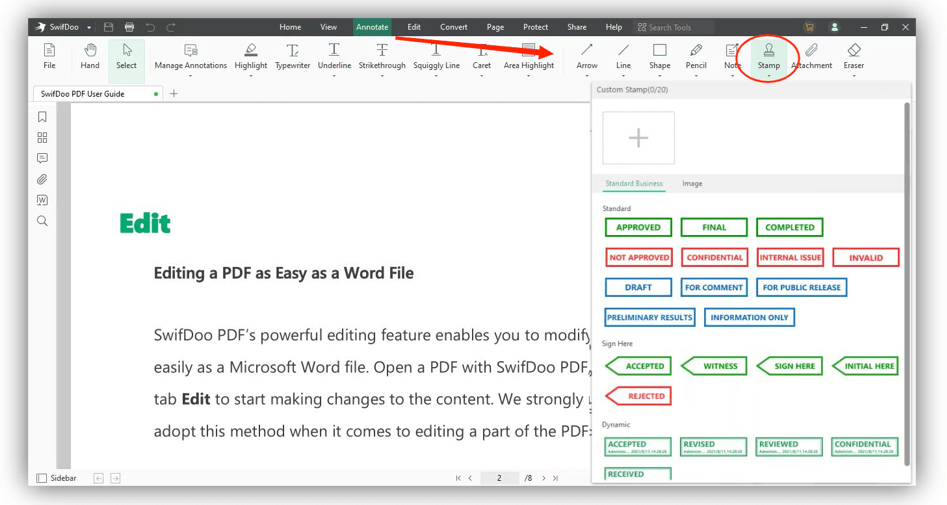The height and width of the screenshot is (505, 947).
Task: Select the Attachment tool
Action: click(812, 56)
